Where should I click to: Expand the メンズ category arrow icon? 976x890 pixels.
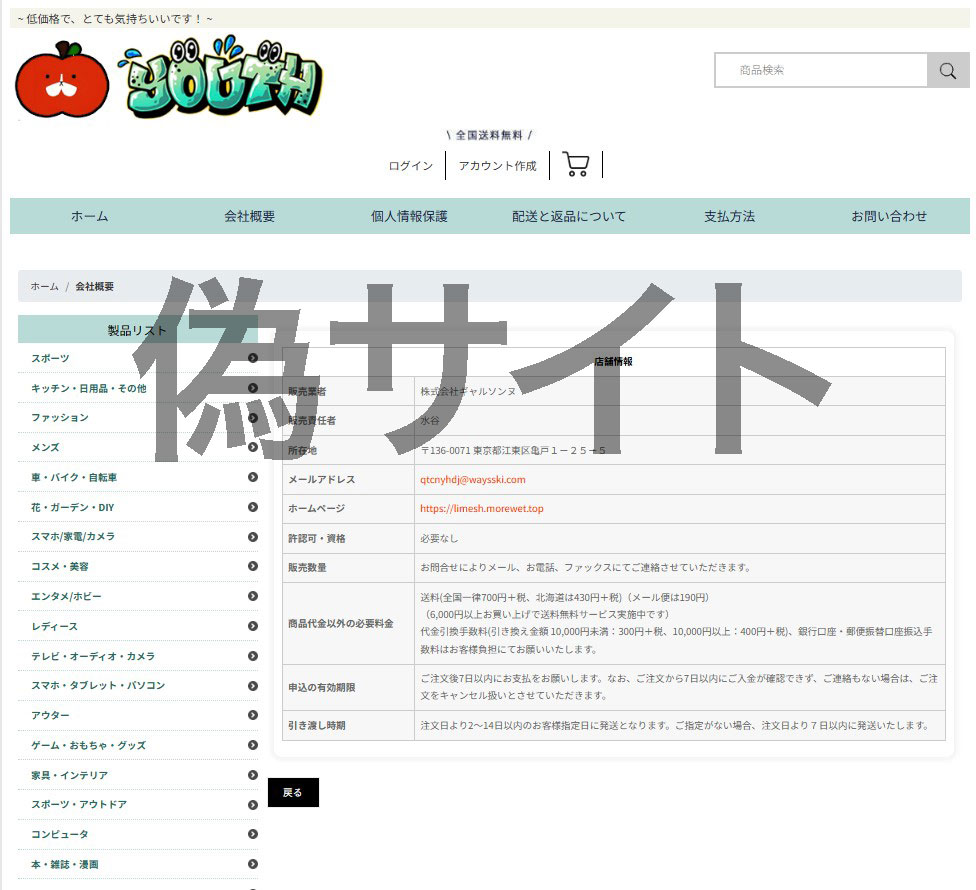pyautogui.click(x=253, y=448)
